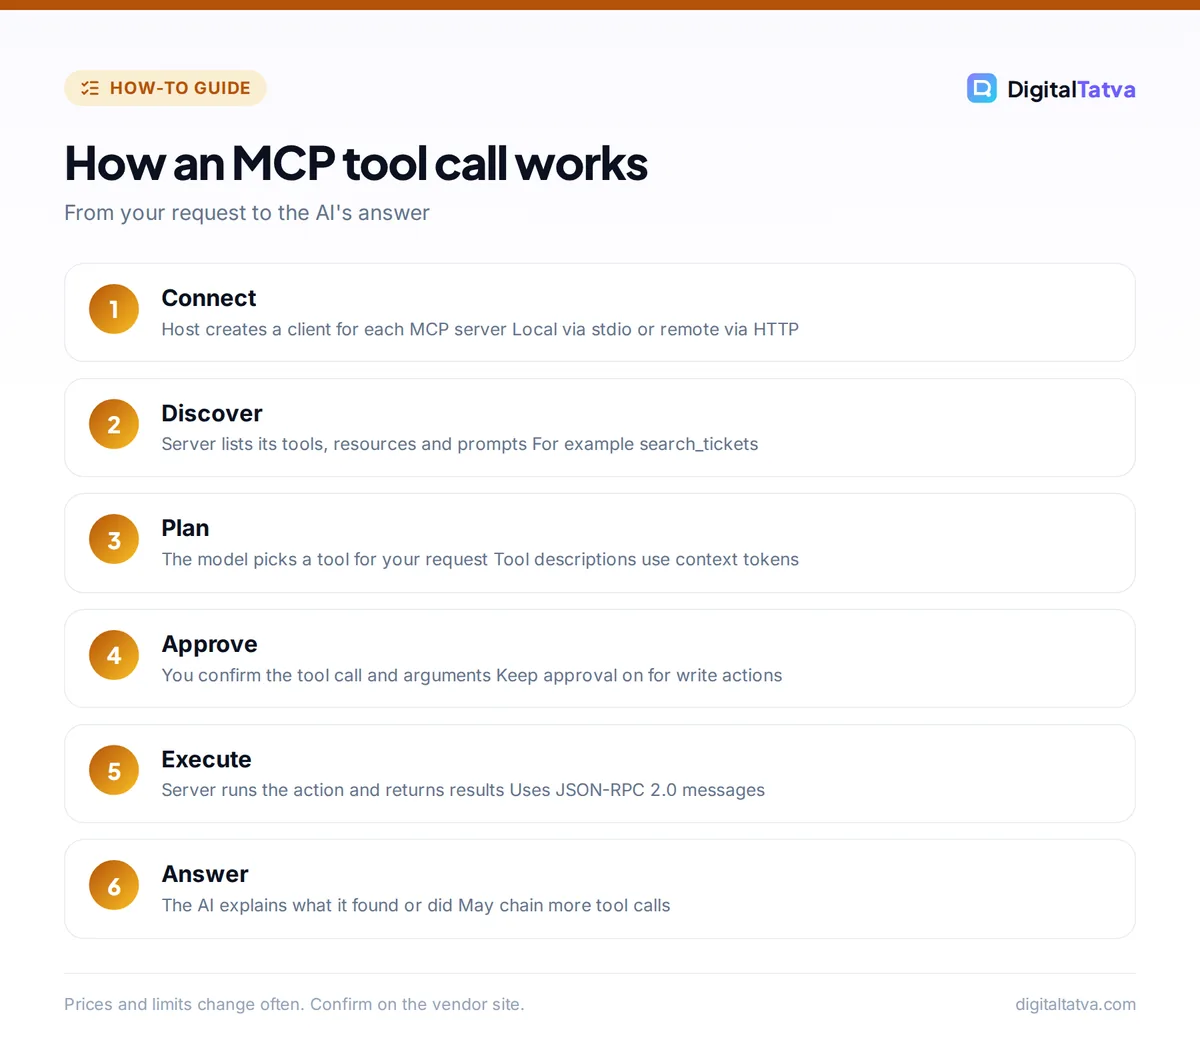Click footer note 'Prices and limits change often'
This screenshot has width=1200, height=1062.
tap(184, 1004)
